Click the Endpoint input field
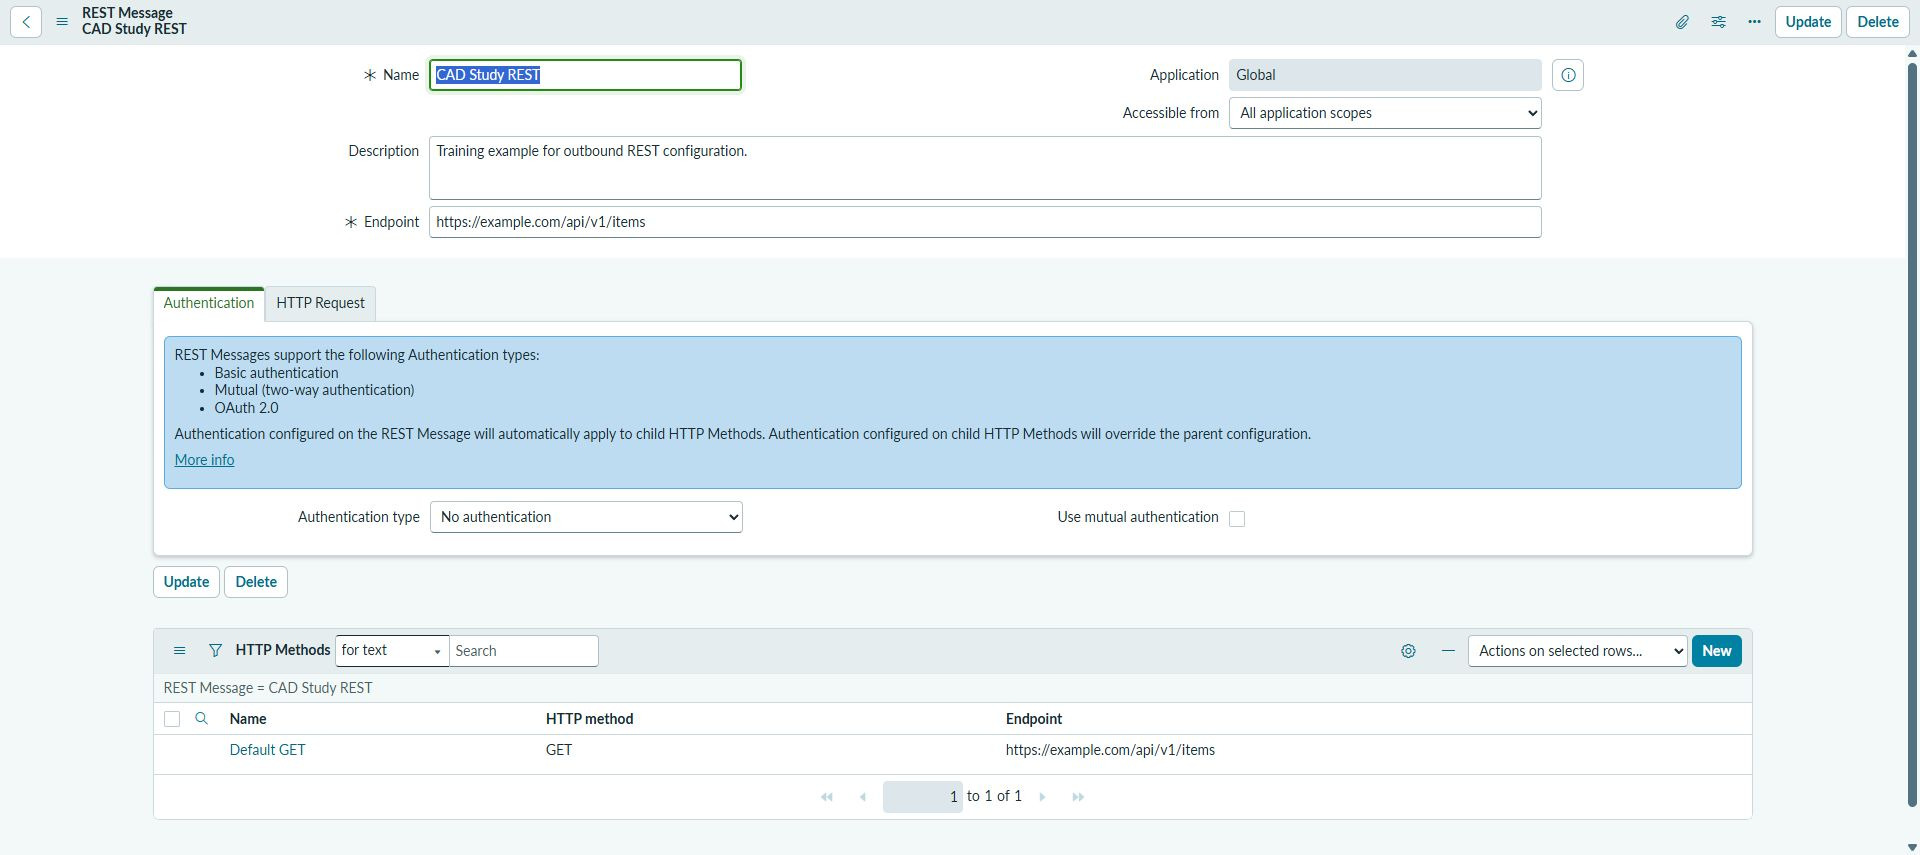 point(985,222)
